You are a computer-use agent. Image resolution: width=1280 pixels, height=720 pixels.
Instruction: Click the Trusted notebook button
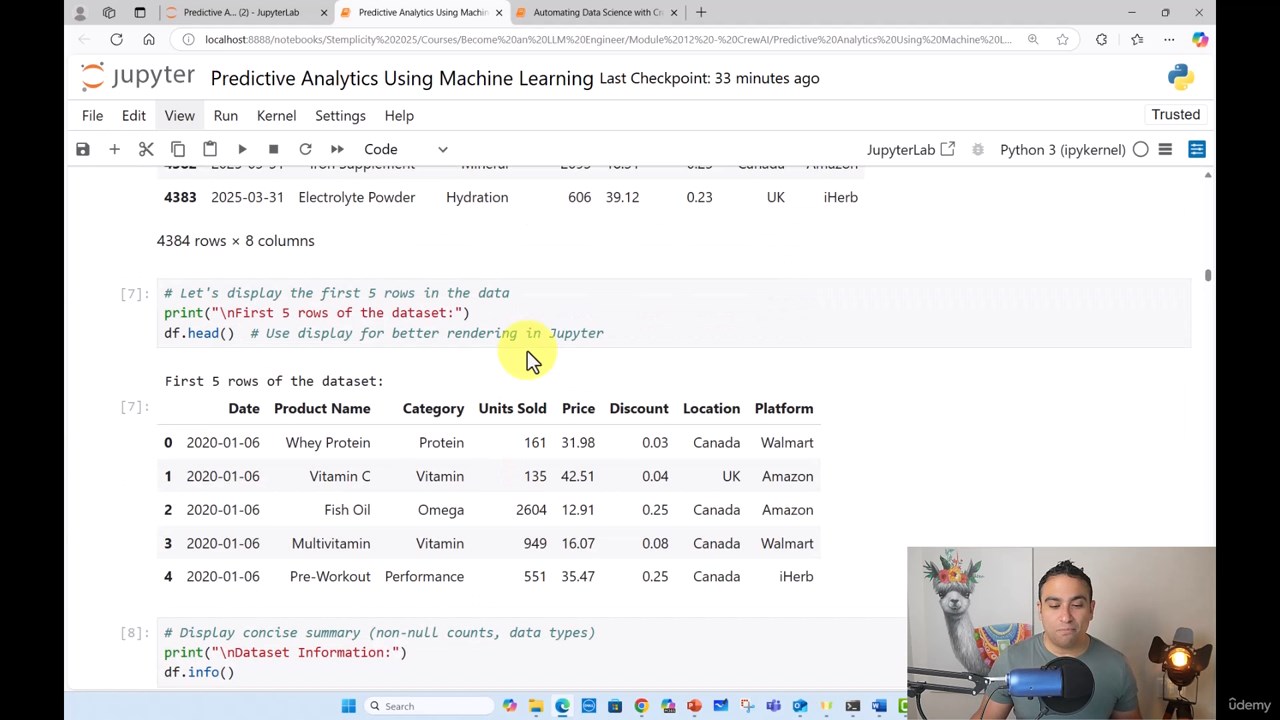(x=1176, y=114)
